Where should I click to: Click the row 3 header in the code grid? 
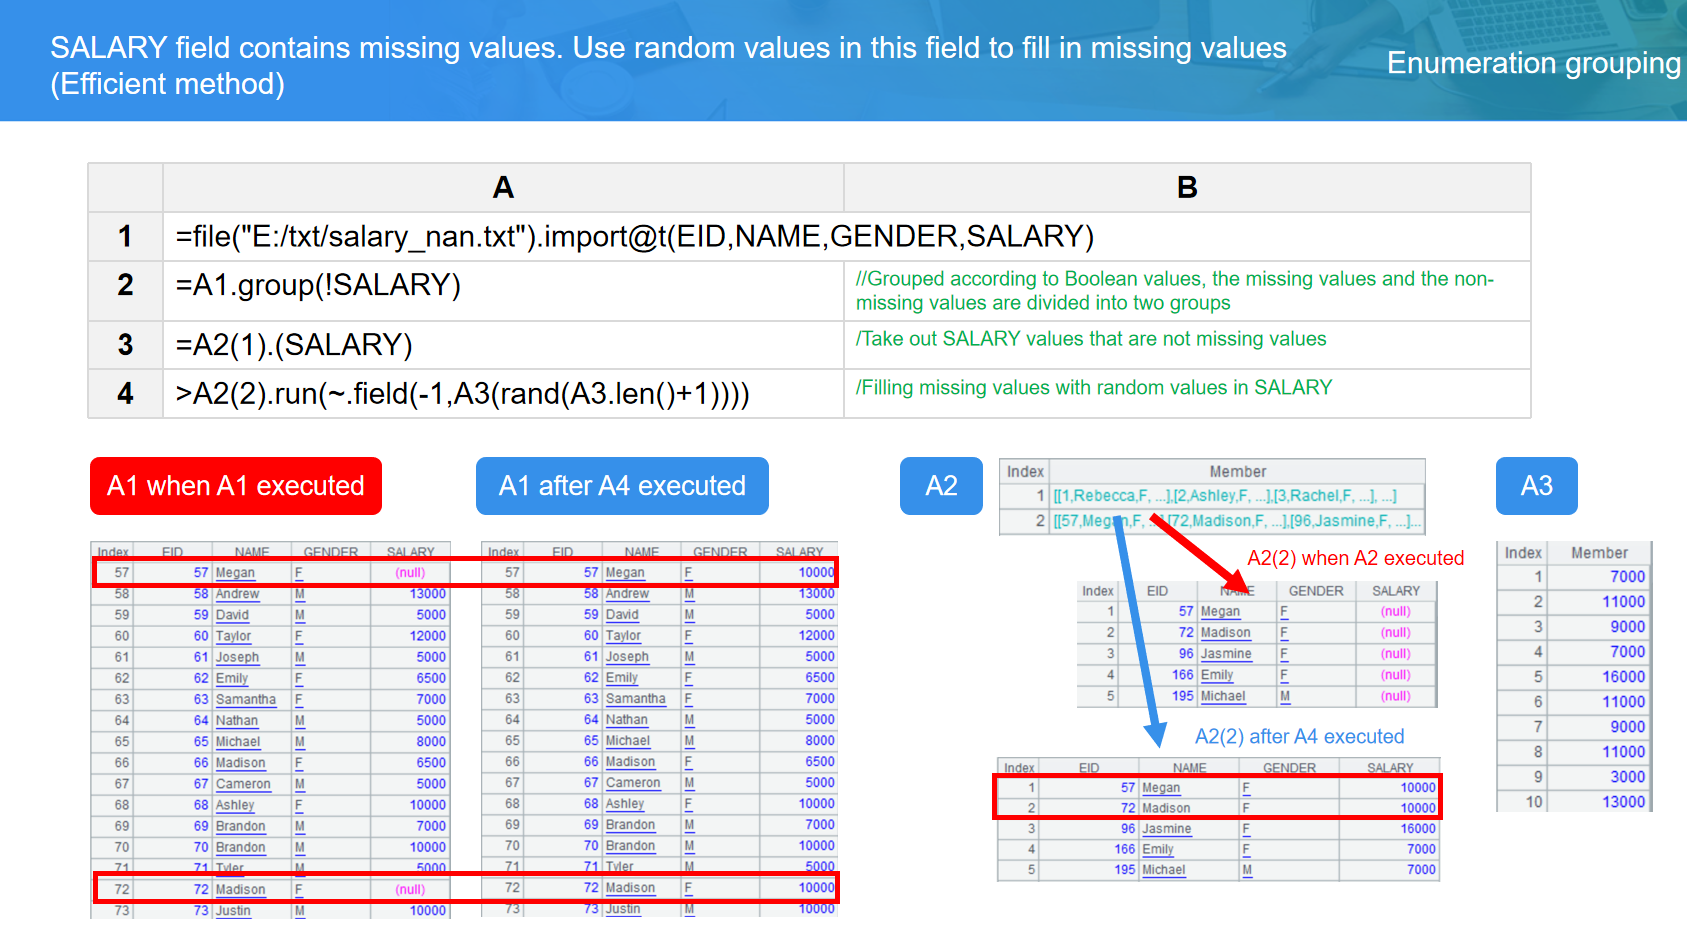[x=125, y=345]
